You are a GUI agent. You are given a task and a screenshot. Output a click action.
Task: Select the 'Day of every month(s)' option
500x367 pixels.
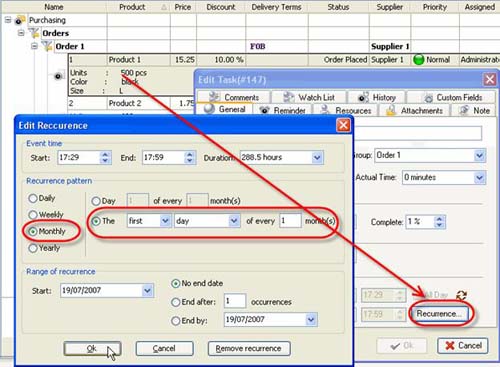[96, 201]
